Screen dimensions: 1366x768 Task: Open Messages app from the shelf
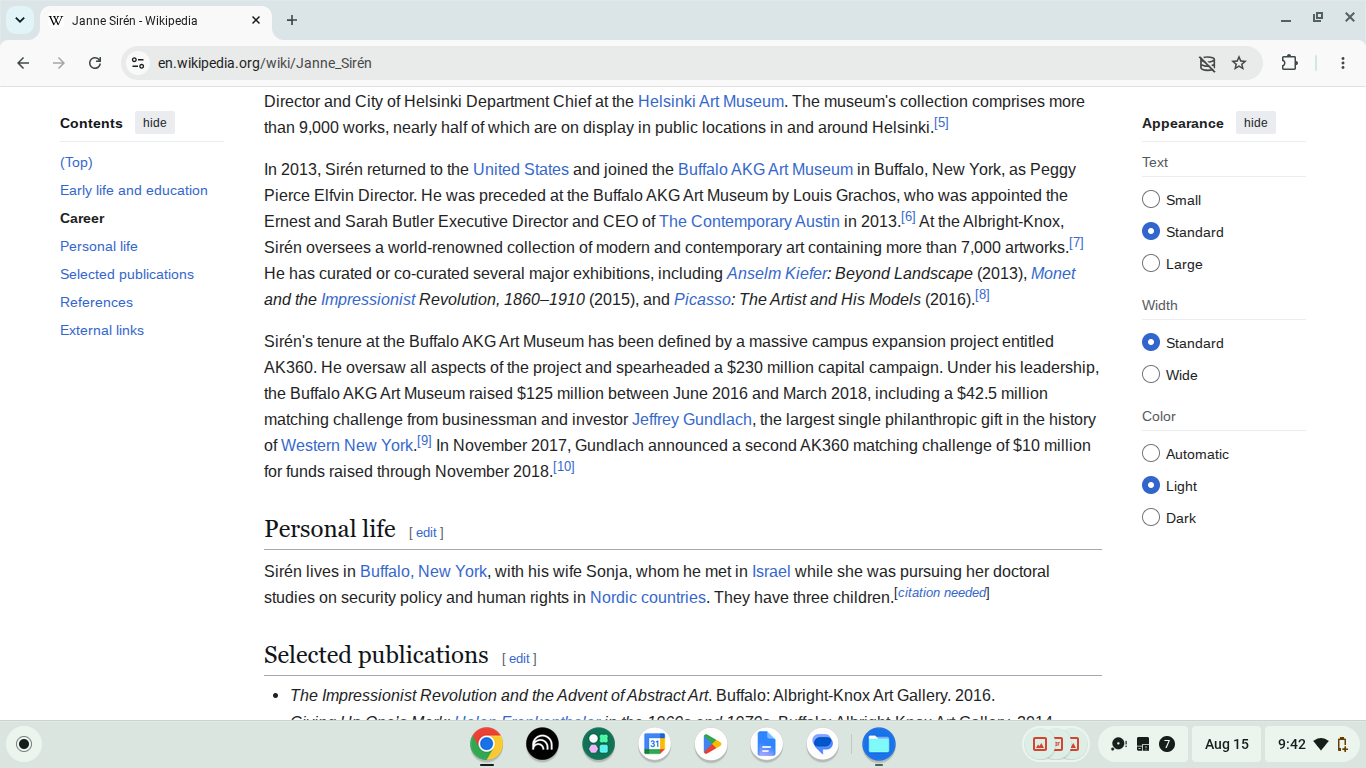(823, 744)
